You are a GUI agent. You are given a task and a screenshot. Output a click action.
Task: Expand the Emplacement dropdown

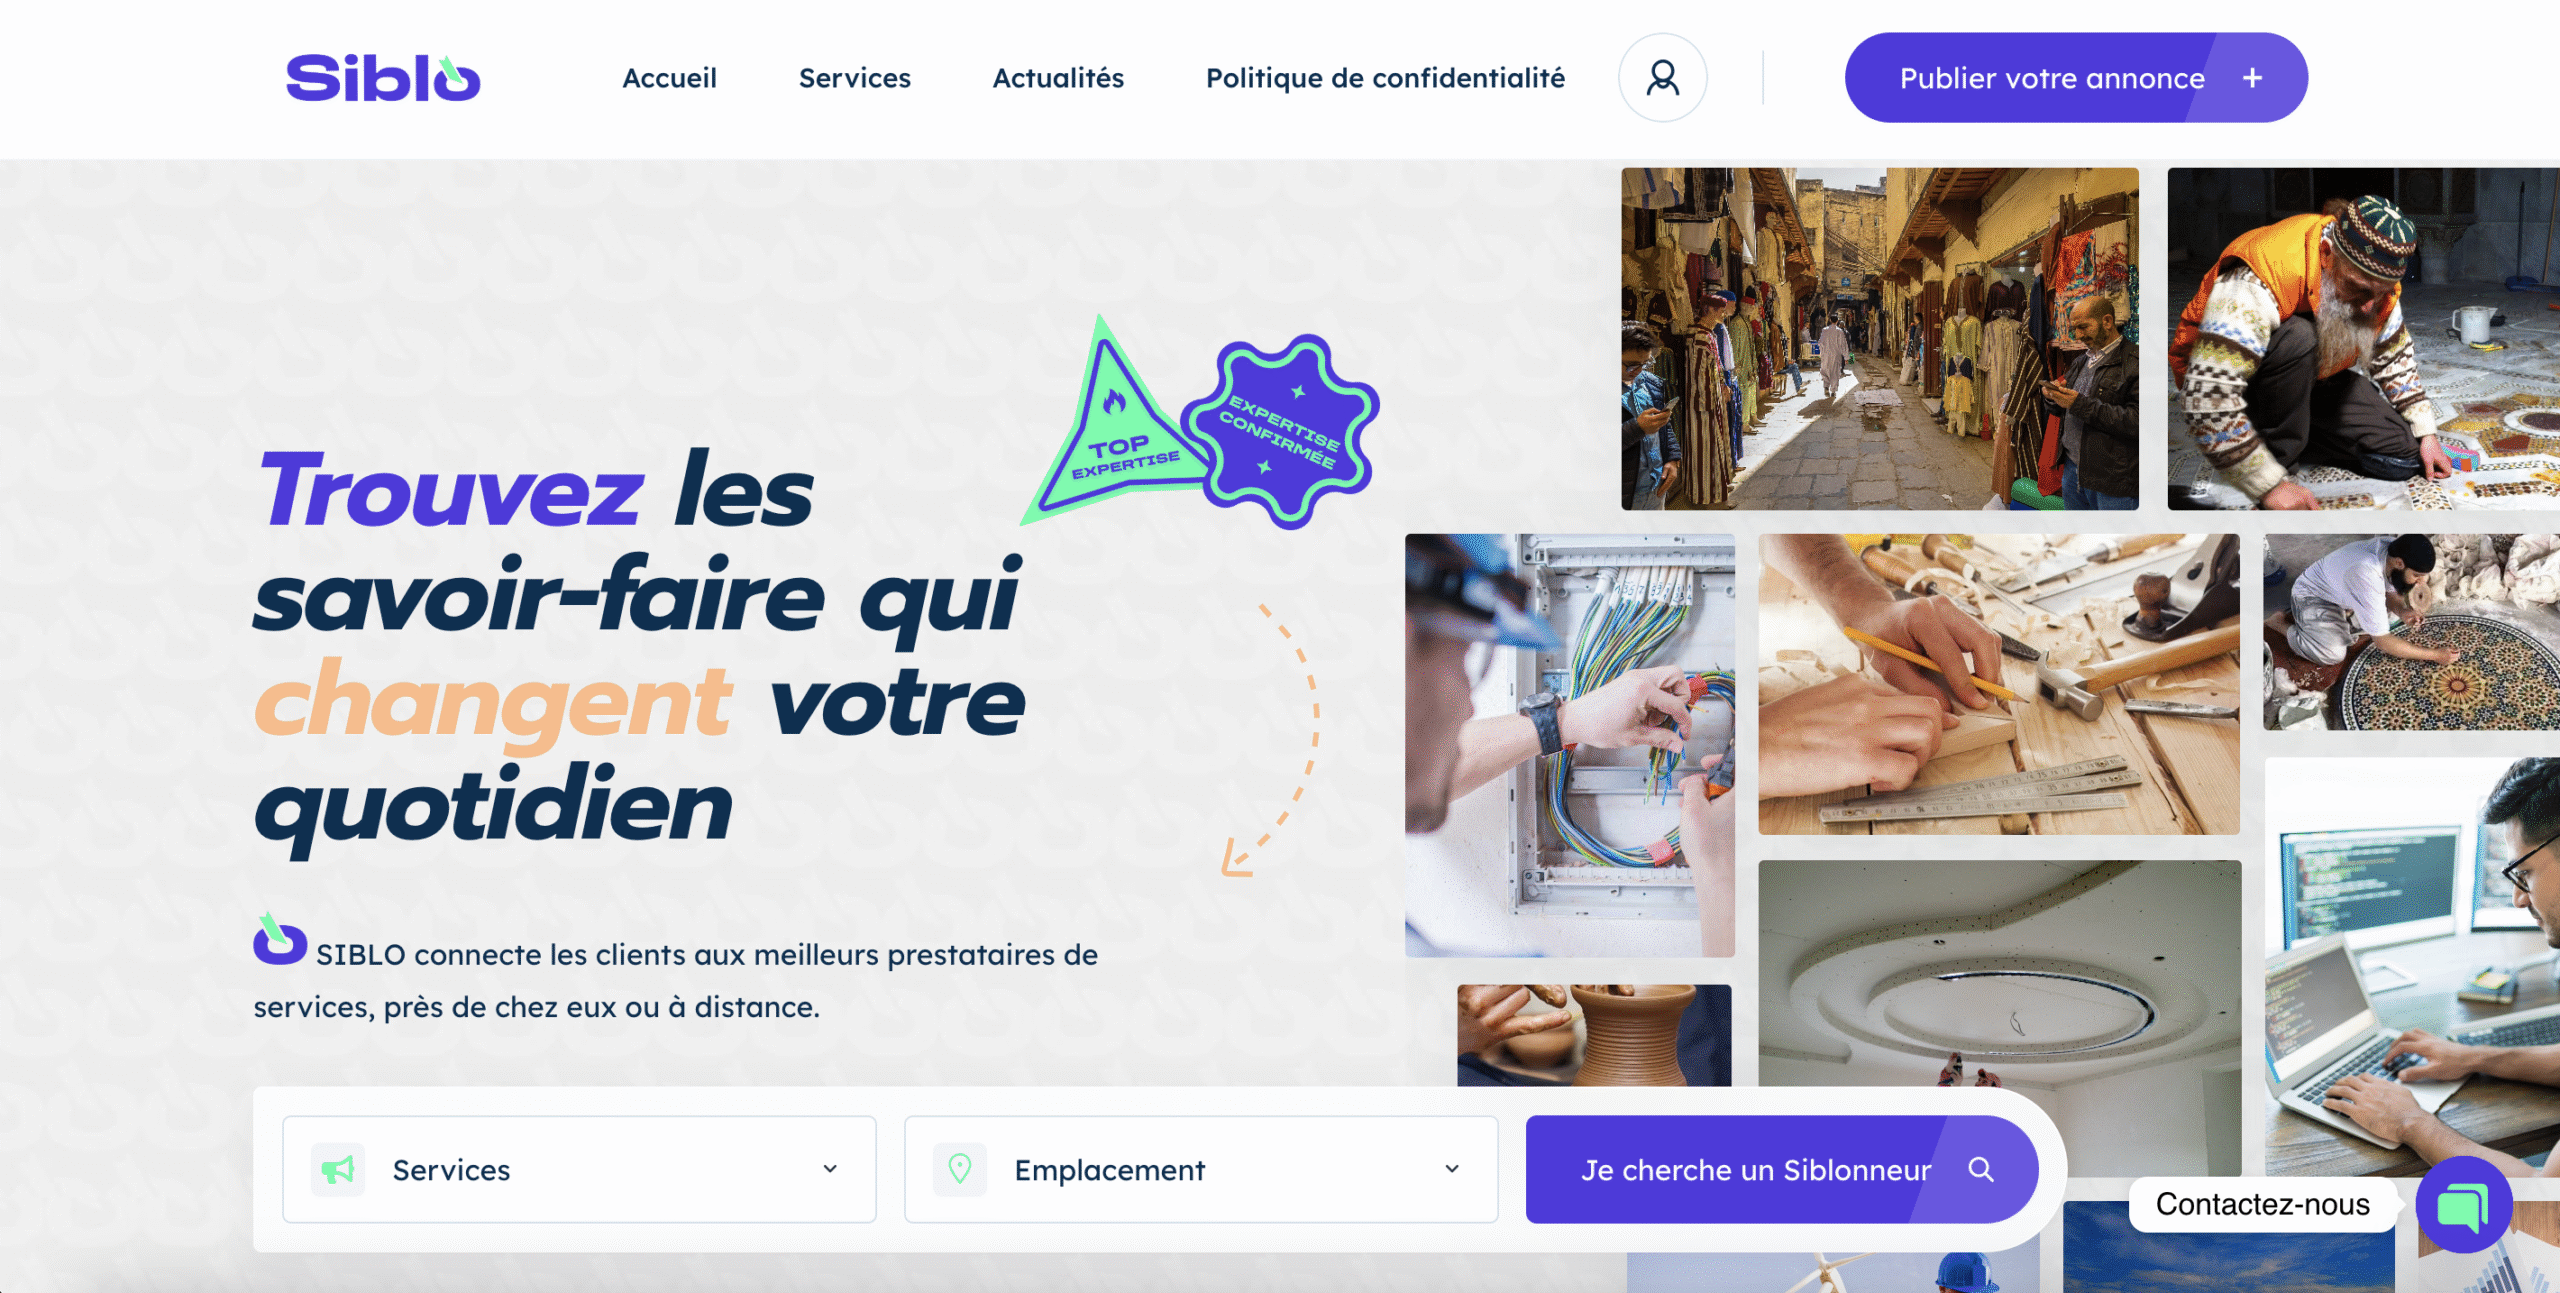1201,1169
